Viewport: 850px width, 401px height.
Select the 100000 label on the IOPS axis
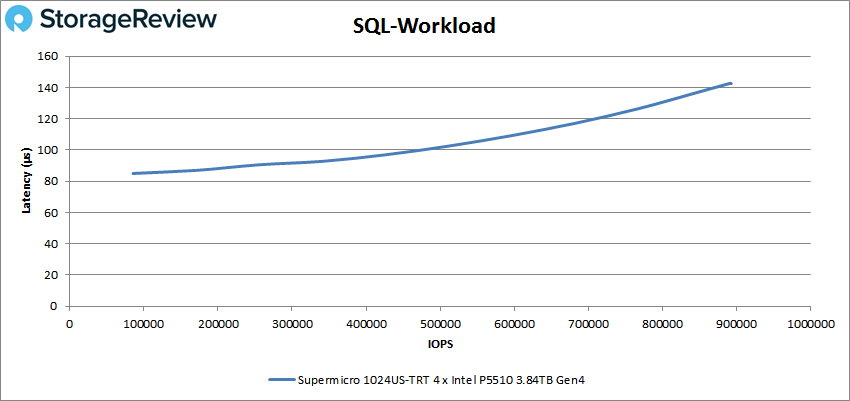click(x=143, y=323)
